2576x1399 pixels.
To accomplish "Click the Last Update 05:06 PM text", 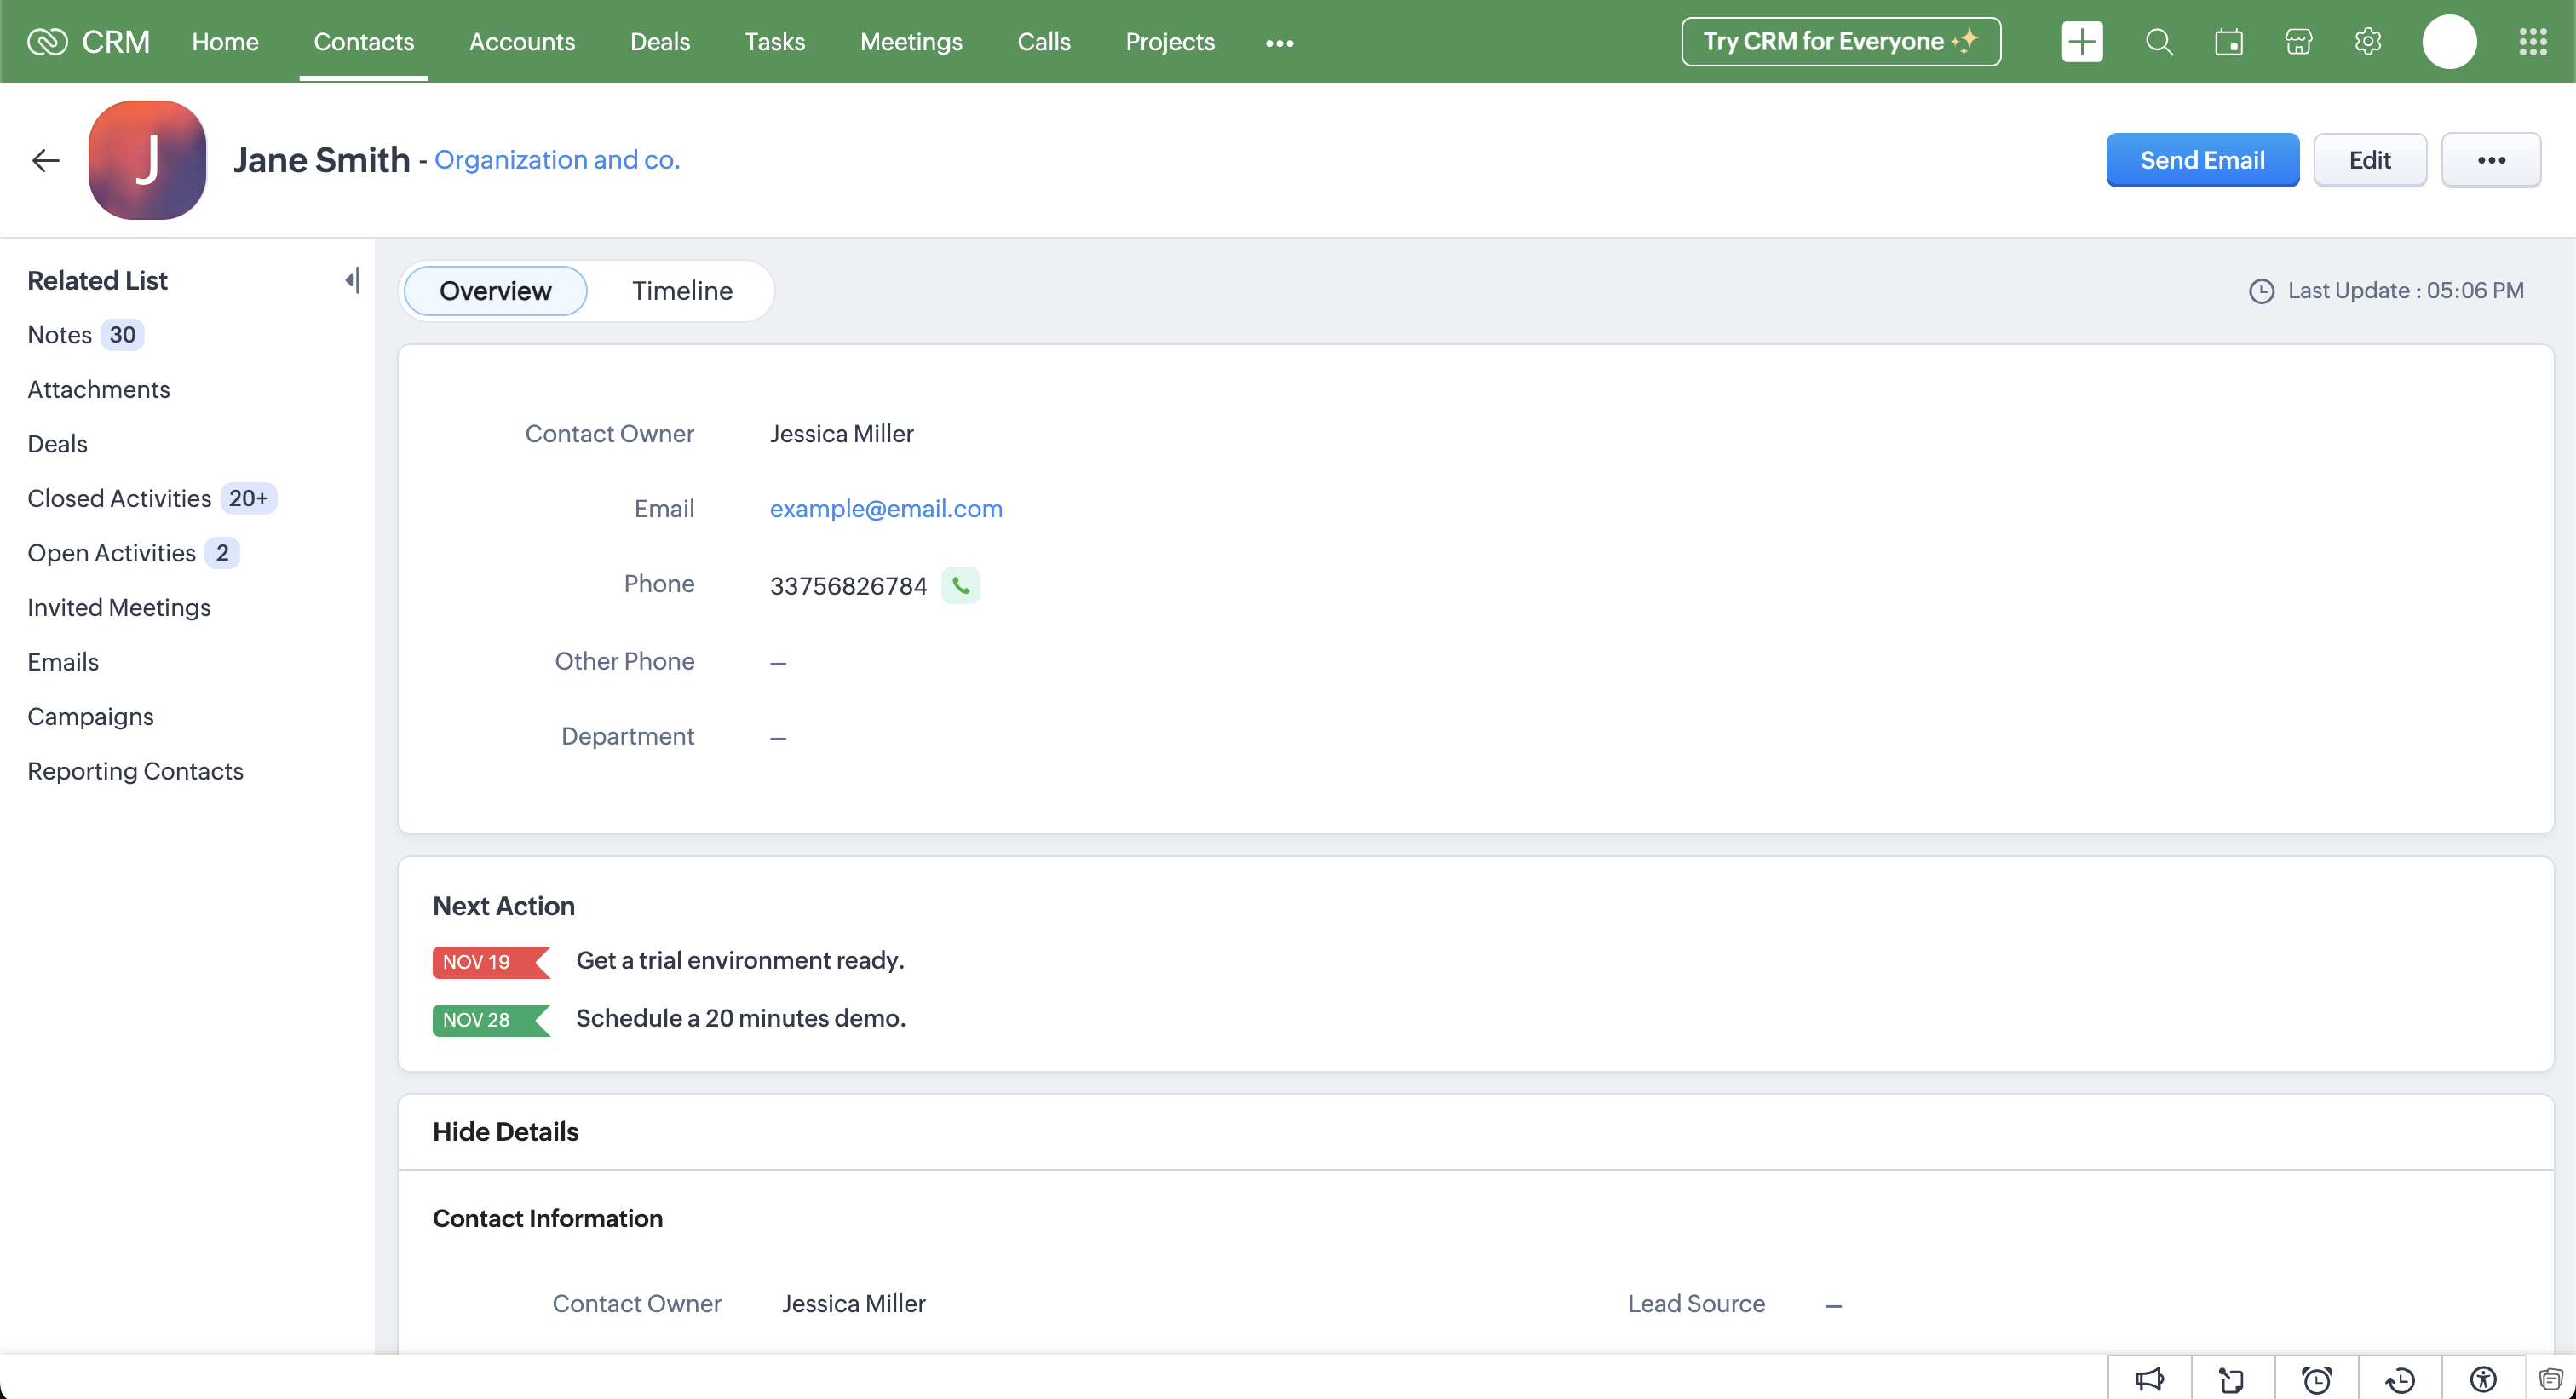I will [x=2406, y=291].
